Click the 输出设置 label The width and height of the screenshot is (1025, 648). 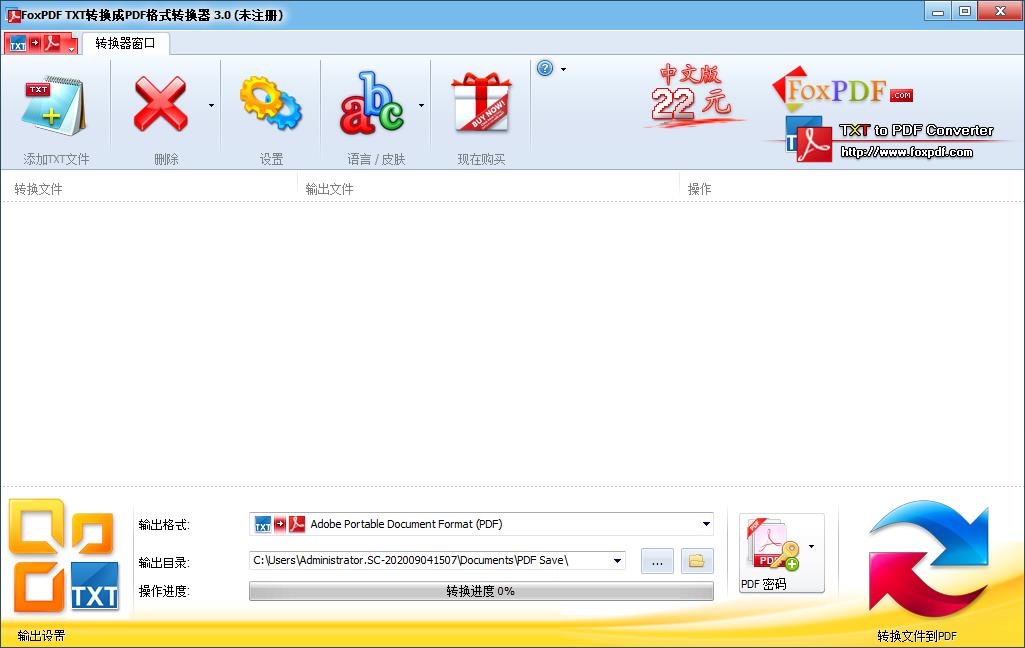(42, 636)
